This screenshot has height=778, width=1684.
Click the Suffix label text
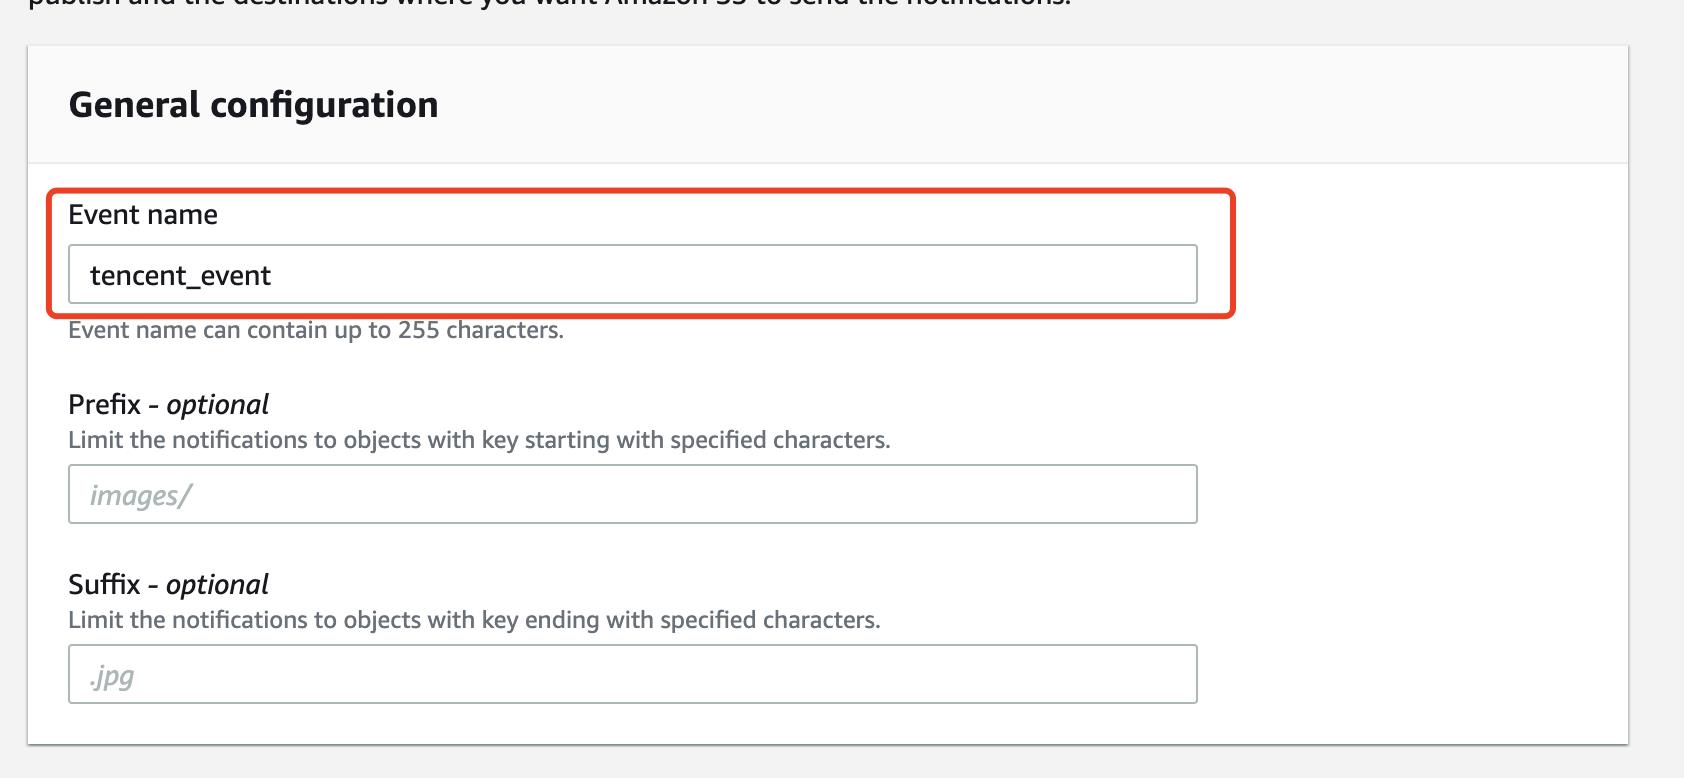point(104,584)
